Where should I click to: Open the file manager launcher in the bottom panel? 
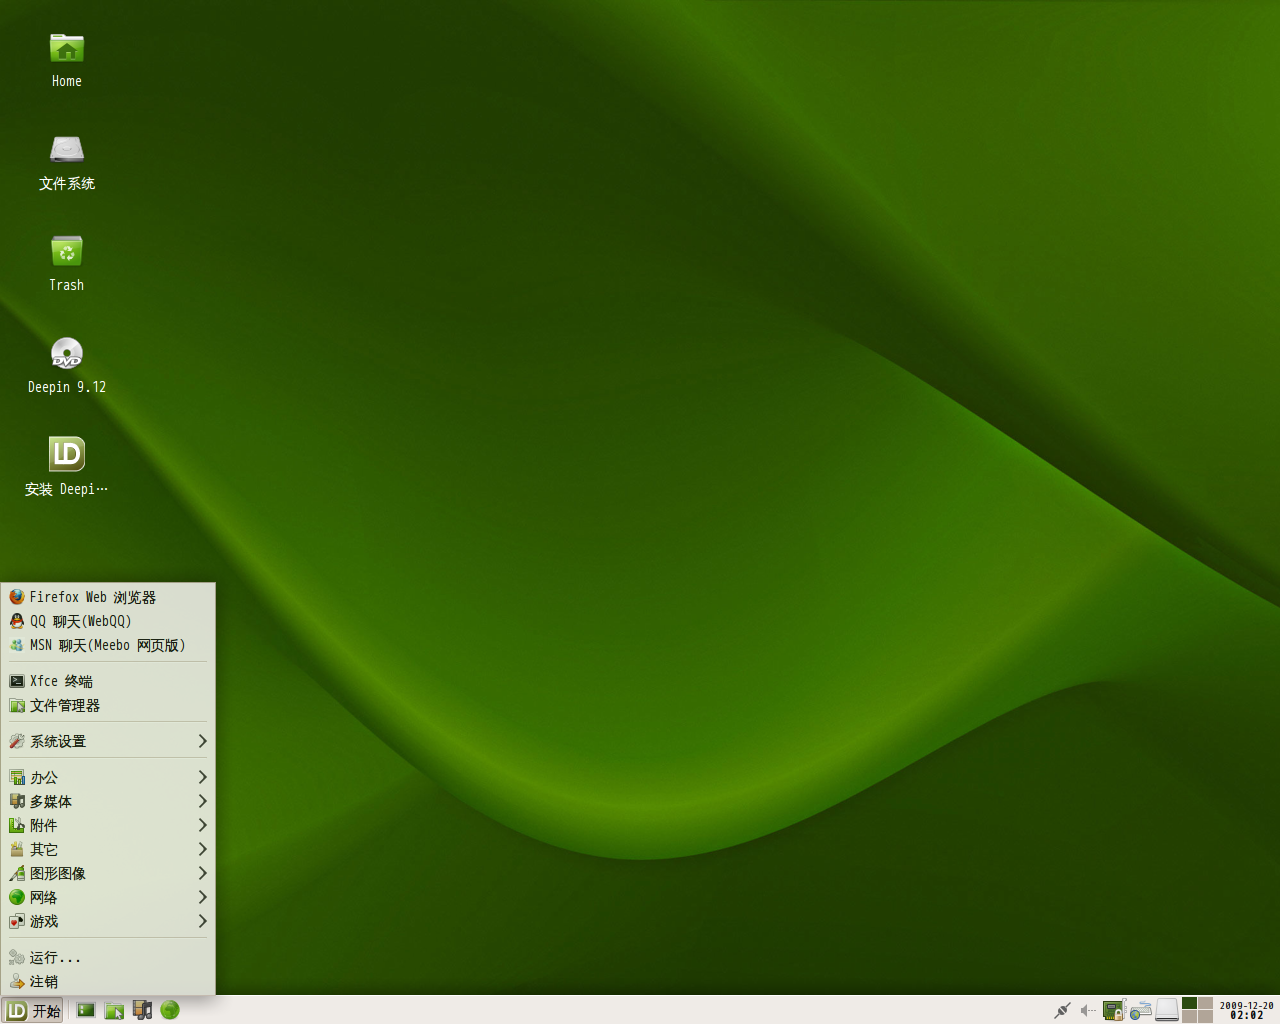[114, 1010]
